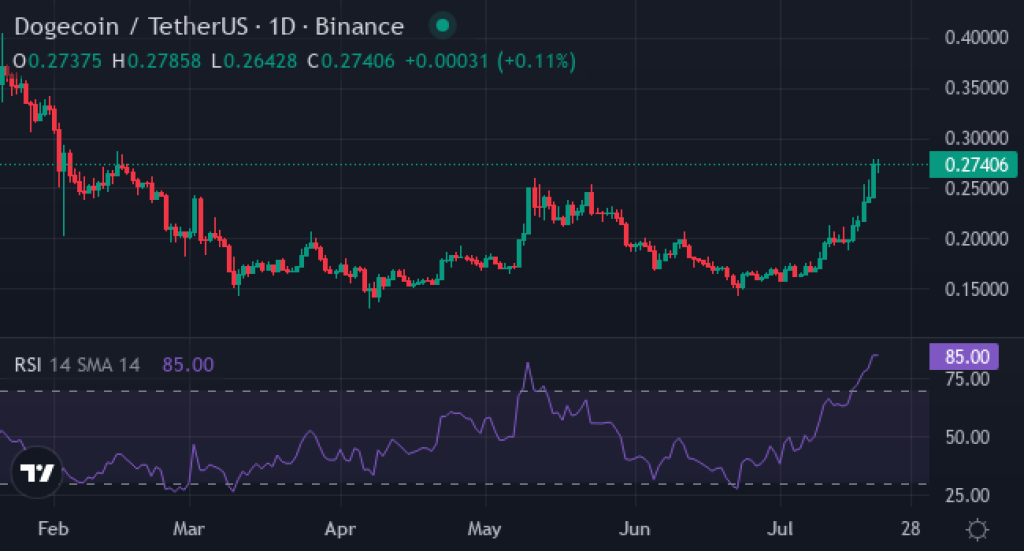Screen dimensions: 1024x551
Task: Click the Jul time axis label
Action: [x=780, y=528]
